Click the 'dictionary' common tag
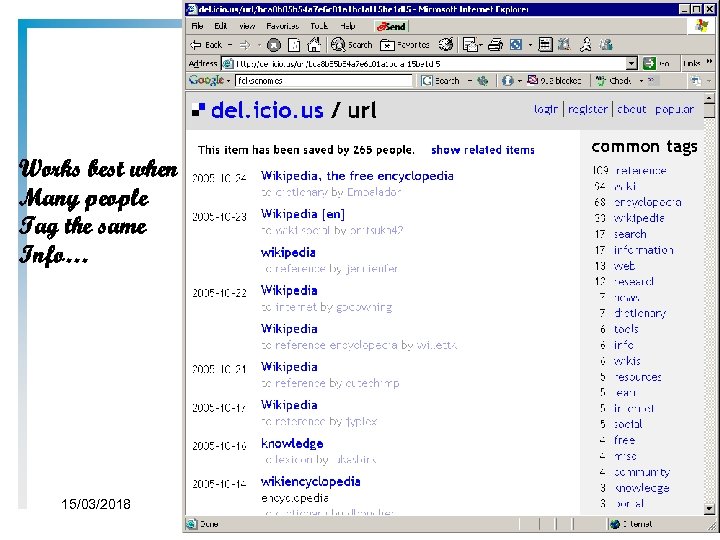 640,314
